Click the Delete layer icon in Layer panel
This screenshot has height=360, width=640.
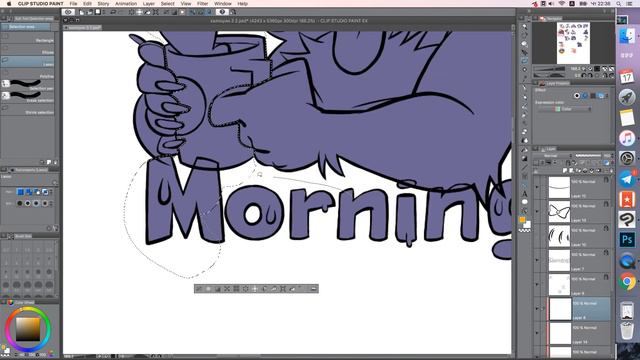(611, 171)
